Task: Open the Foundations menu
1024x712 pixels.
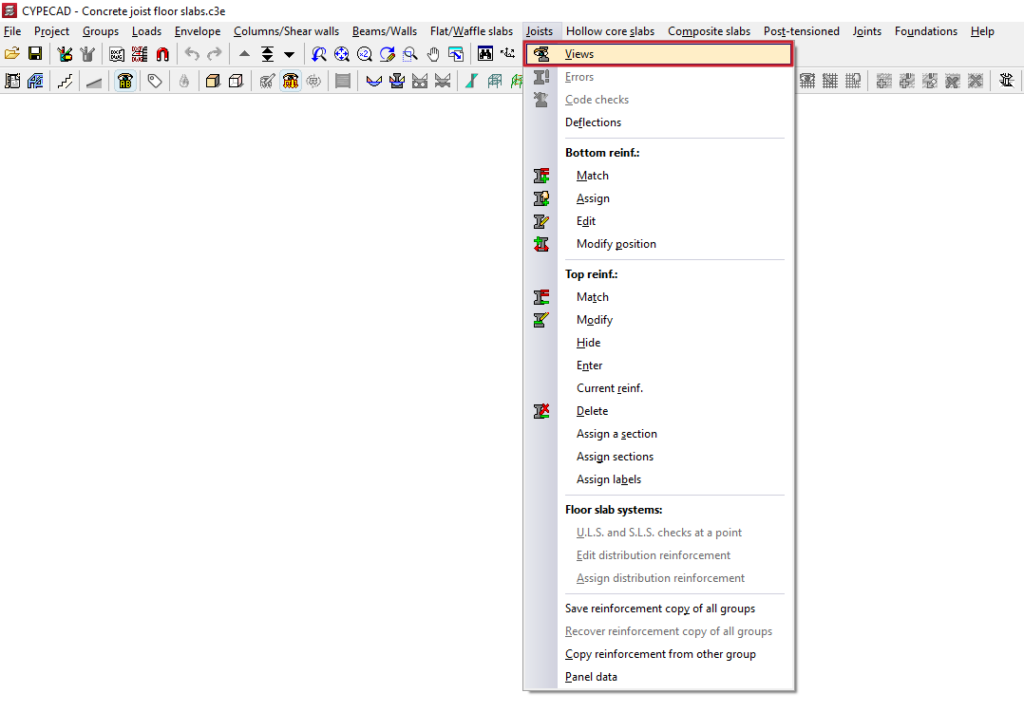Action: coord(925,31)
